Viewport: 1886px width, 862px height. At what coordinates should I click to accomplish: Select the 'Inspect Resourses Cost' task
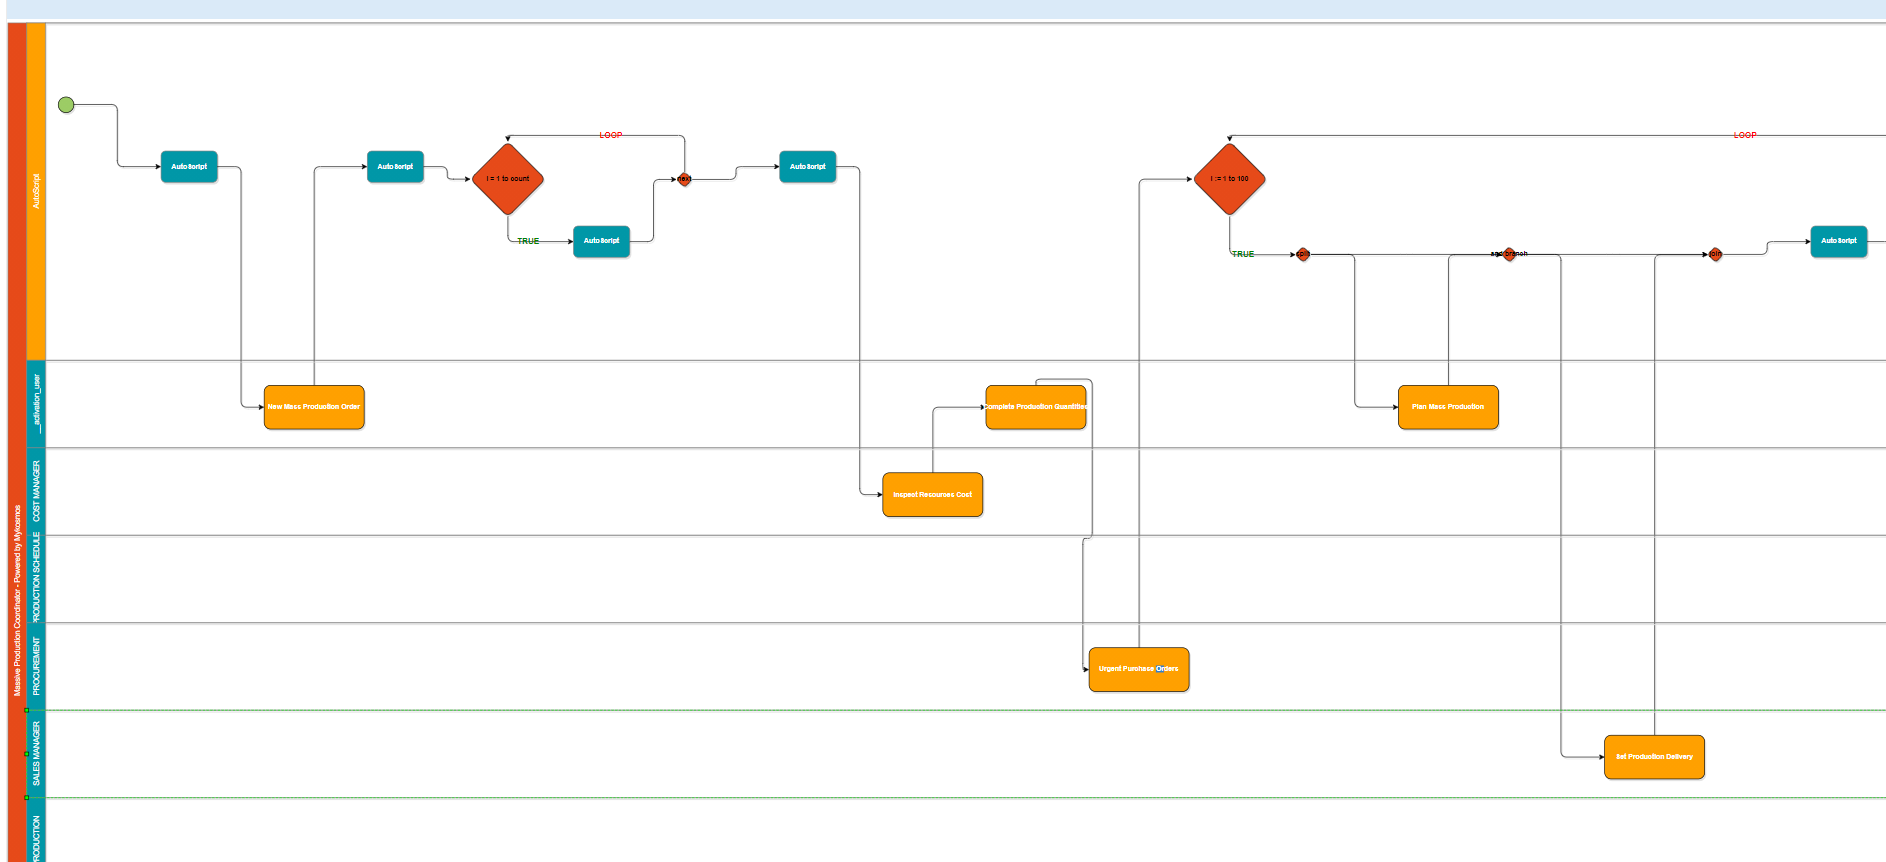[x=933, y=495]
